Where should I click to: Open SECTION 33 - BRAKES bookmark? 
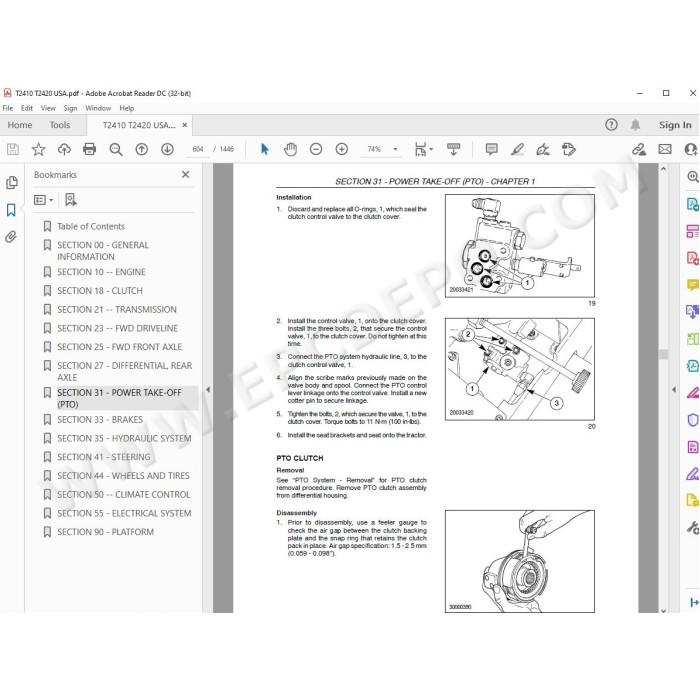[x=100, y=420]
